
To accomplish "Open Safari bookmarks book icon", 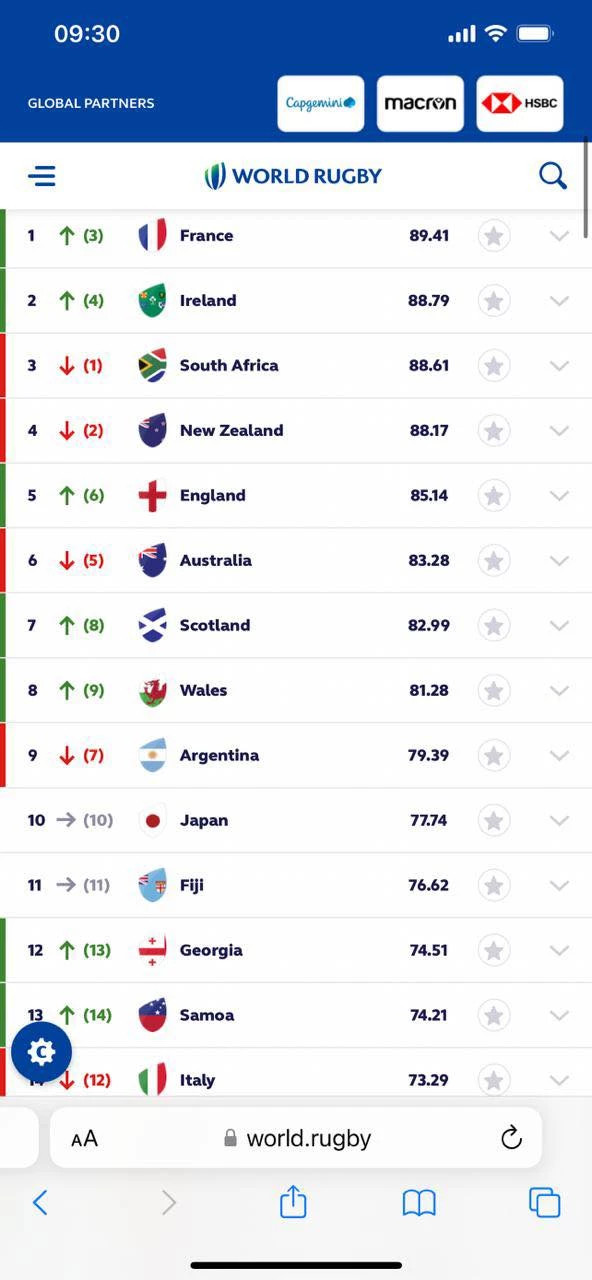I will pyautogui.click(x=419, y=1203).
